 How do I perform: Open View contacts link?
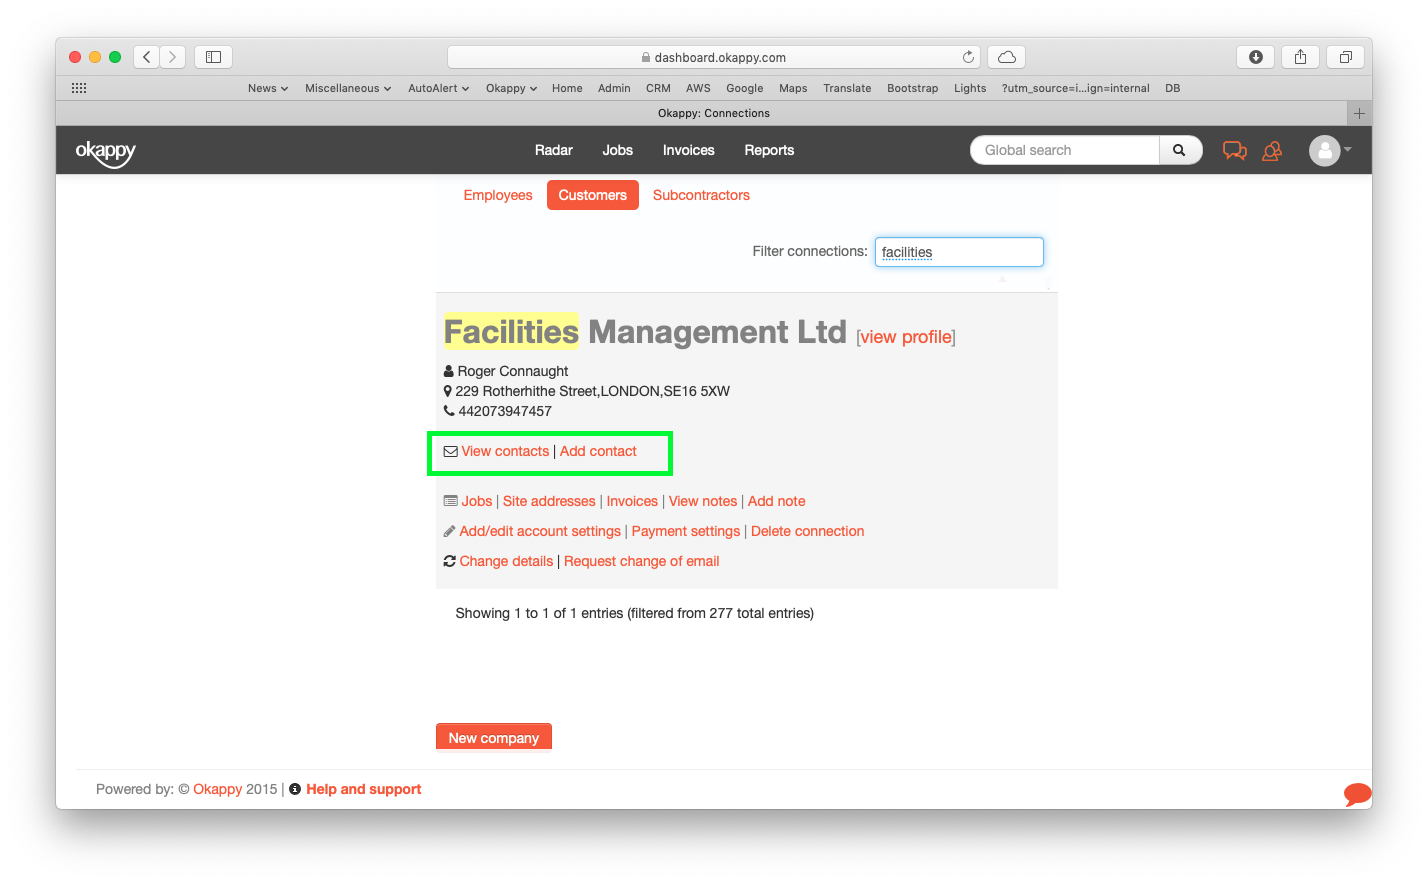tap(505, 451)
